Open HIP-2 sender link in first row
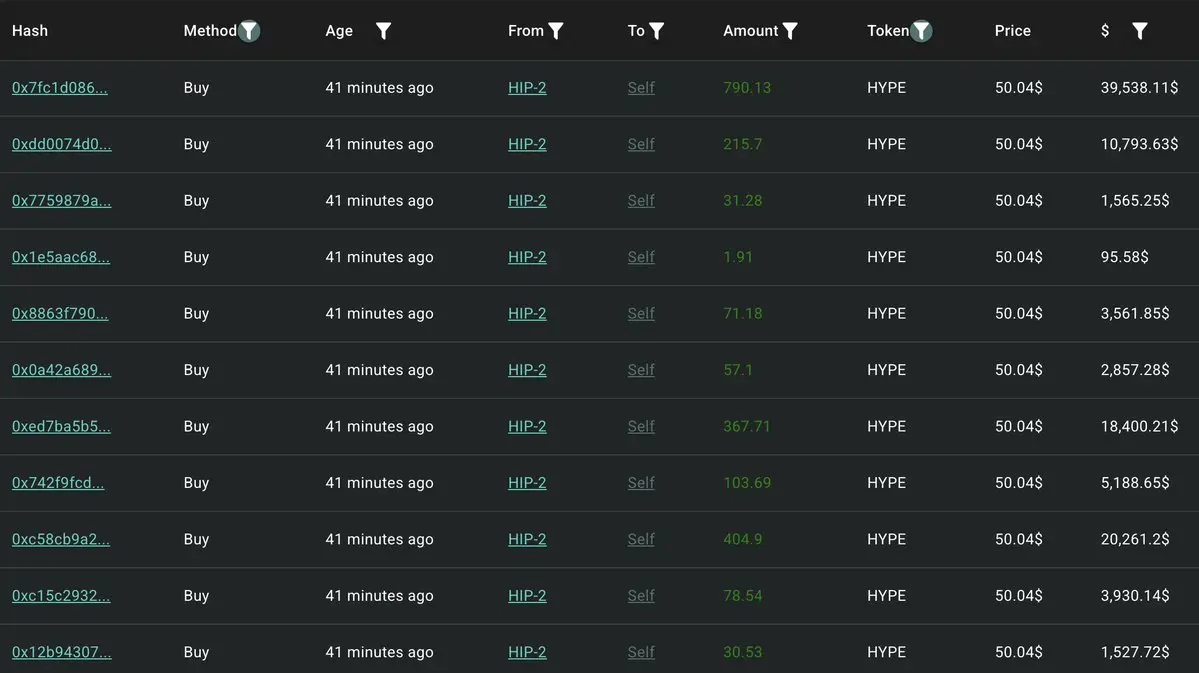Screen dimensions: 1199x673 (527, 87)
